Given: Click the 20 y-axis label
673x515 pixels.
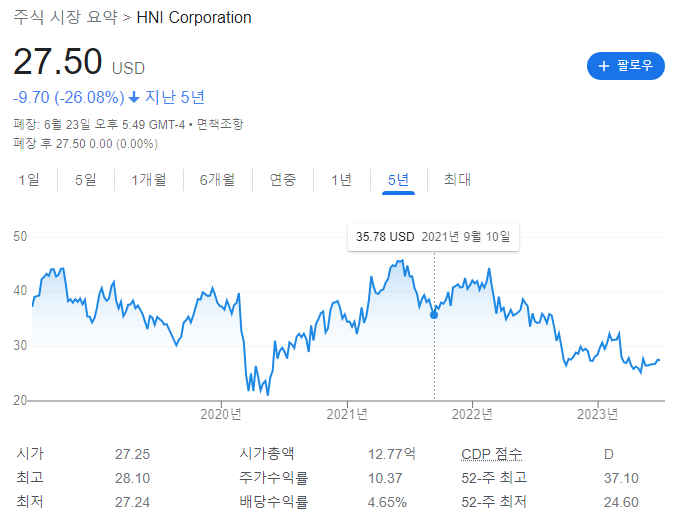Looking at the screenshot, I should [x=20, y=400].
